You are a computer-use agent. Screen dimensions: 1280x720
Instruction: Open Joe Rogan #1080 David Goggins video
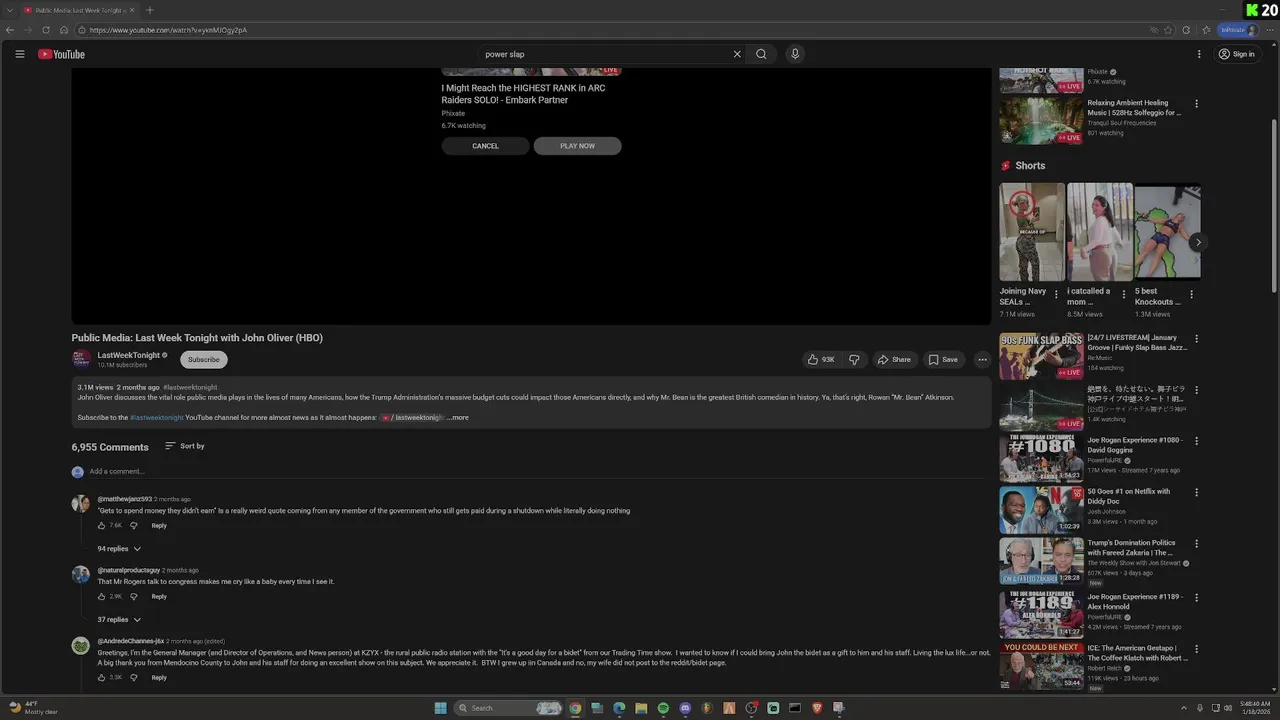(1041, 458)
